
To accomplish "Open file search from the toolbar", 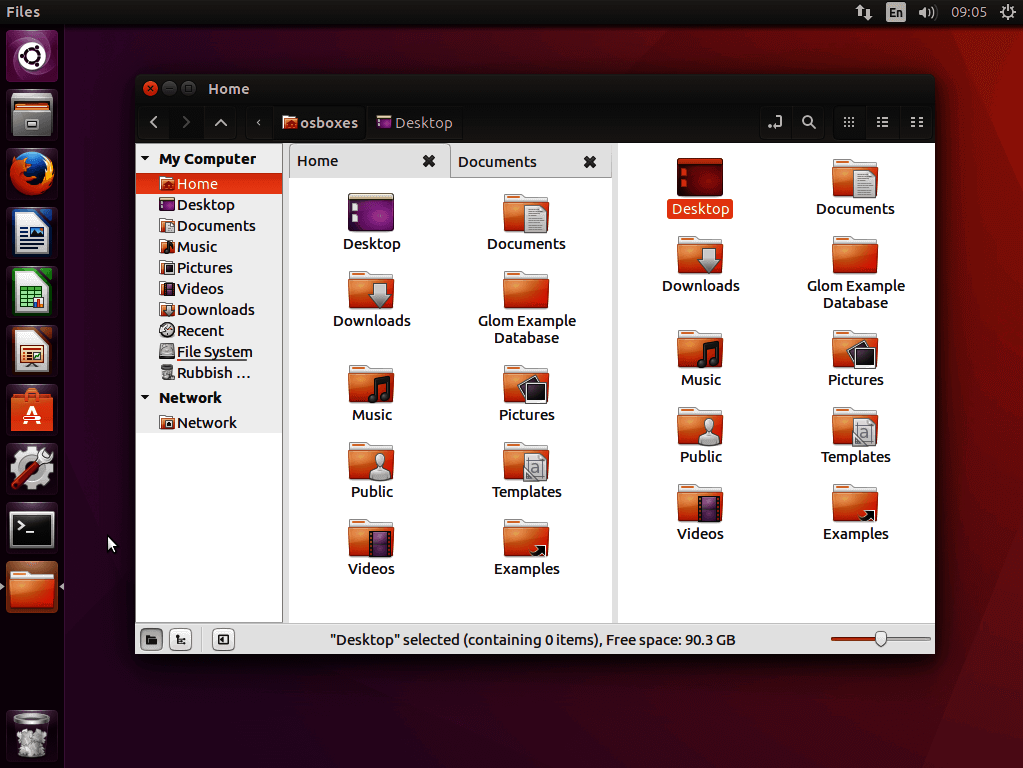I will (x=809, y=122).
